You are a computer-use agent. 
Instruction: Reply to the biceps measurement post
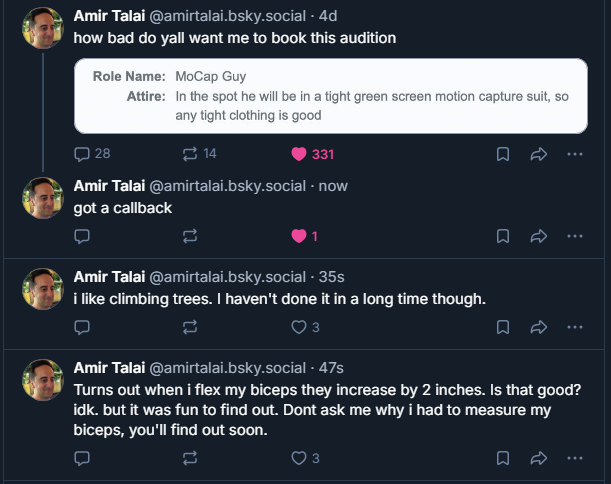click(x=83, y=458)
